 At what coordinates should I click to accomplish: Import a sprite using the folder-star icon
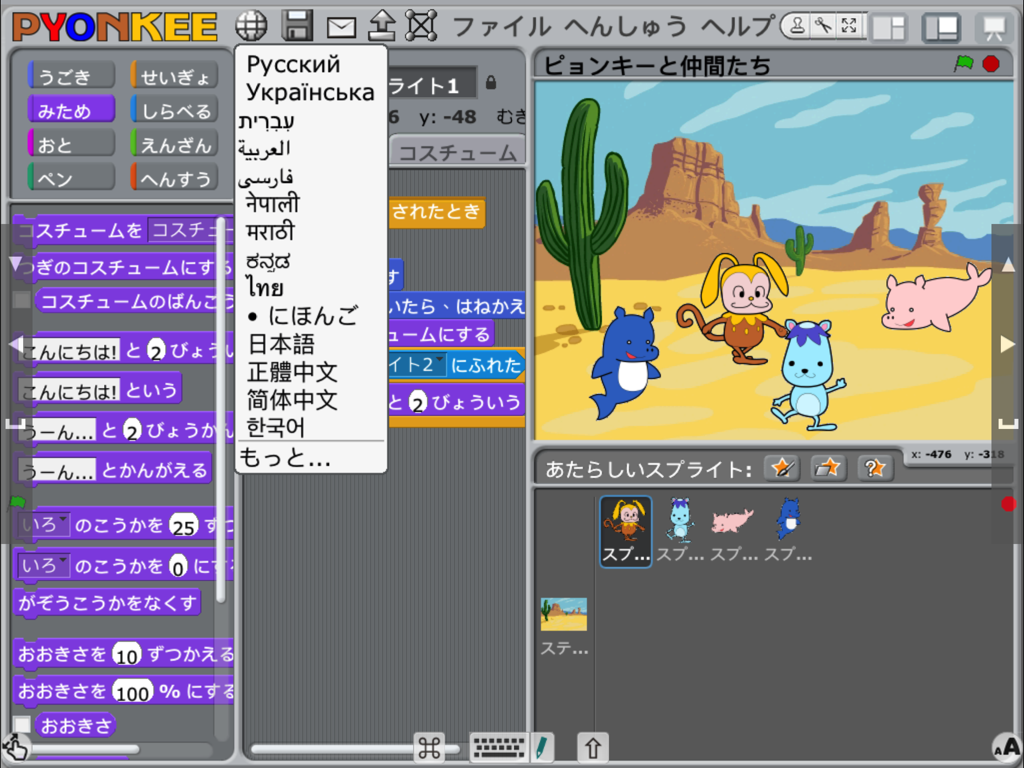[829, 467]
